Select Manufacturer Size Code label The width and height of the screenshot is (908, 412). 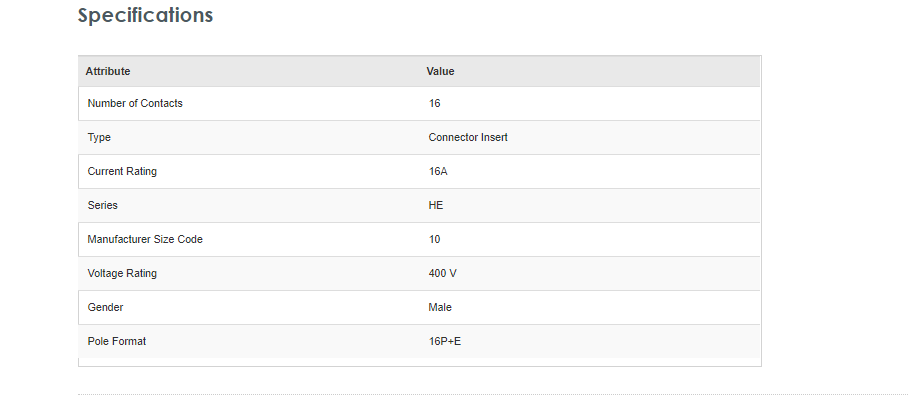click(x=145, y=239)
